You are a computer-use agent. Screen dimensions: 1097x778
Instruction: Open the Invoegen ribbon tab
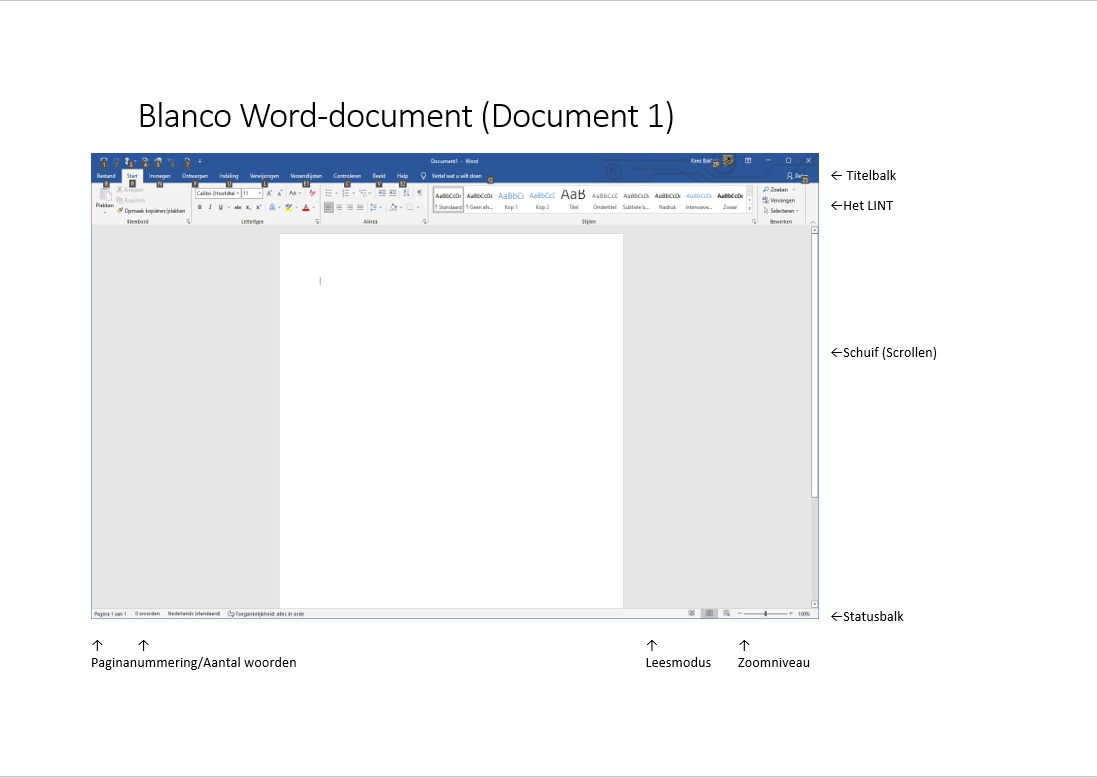pyautogui.click(x=160, y=175)
